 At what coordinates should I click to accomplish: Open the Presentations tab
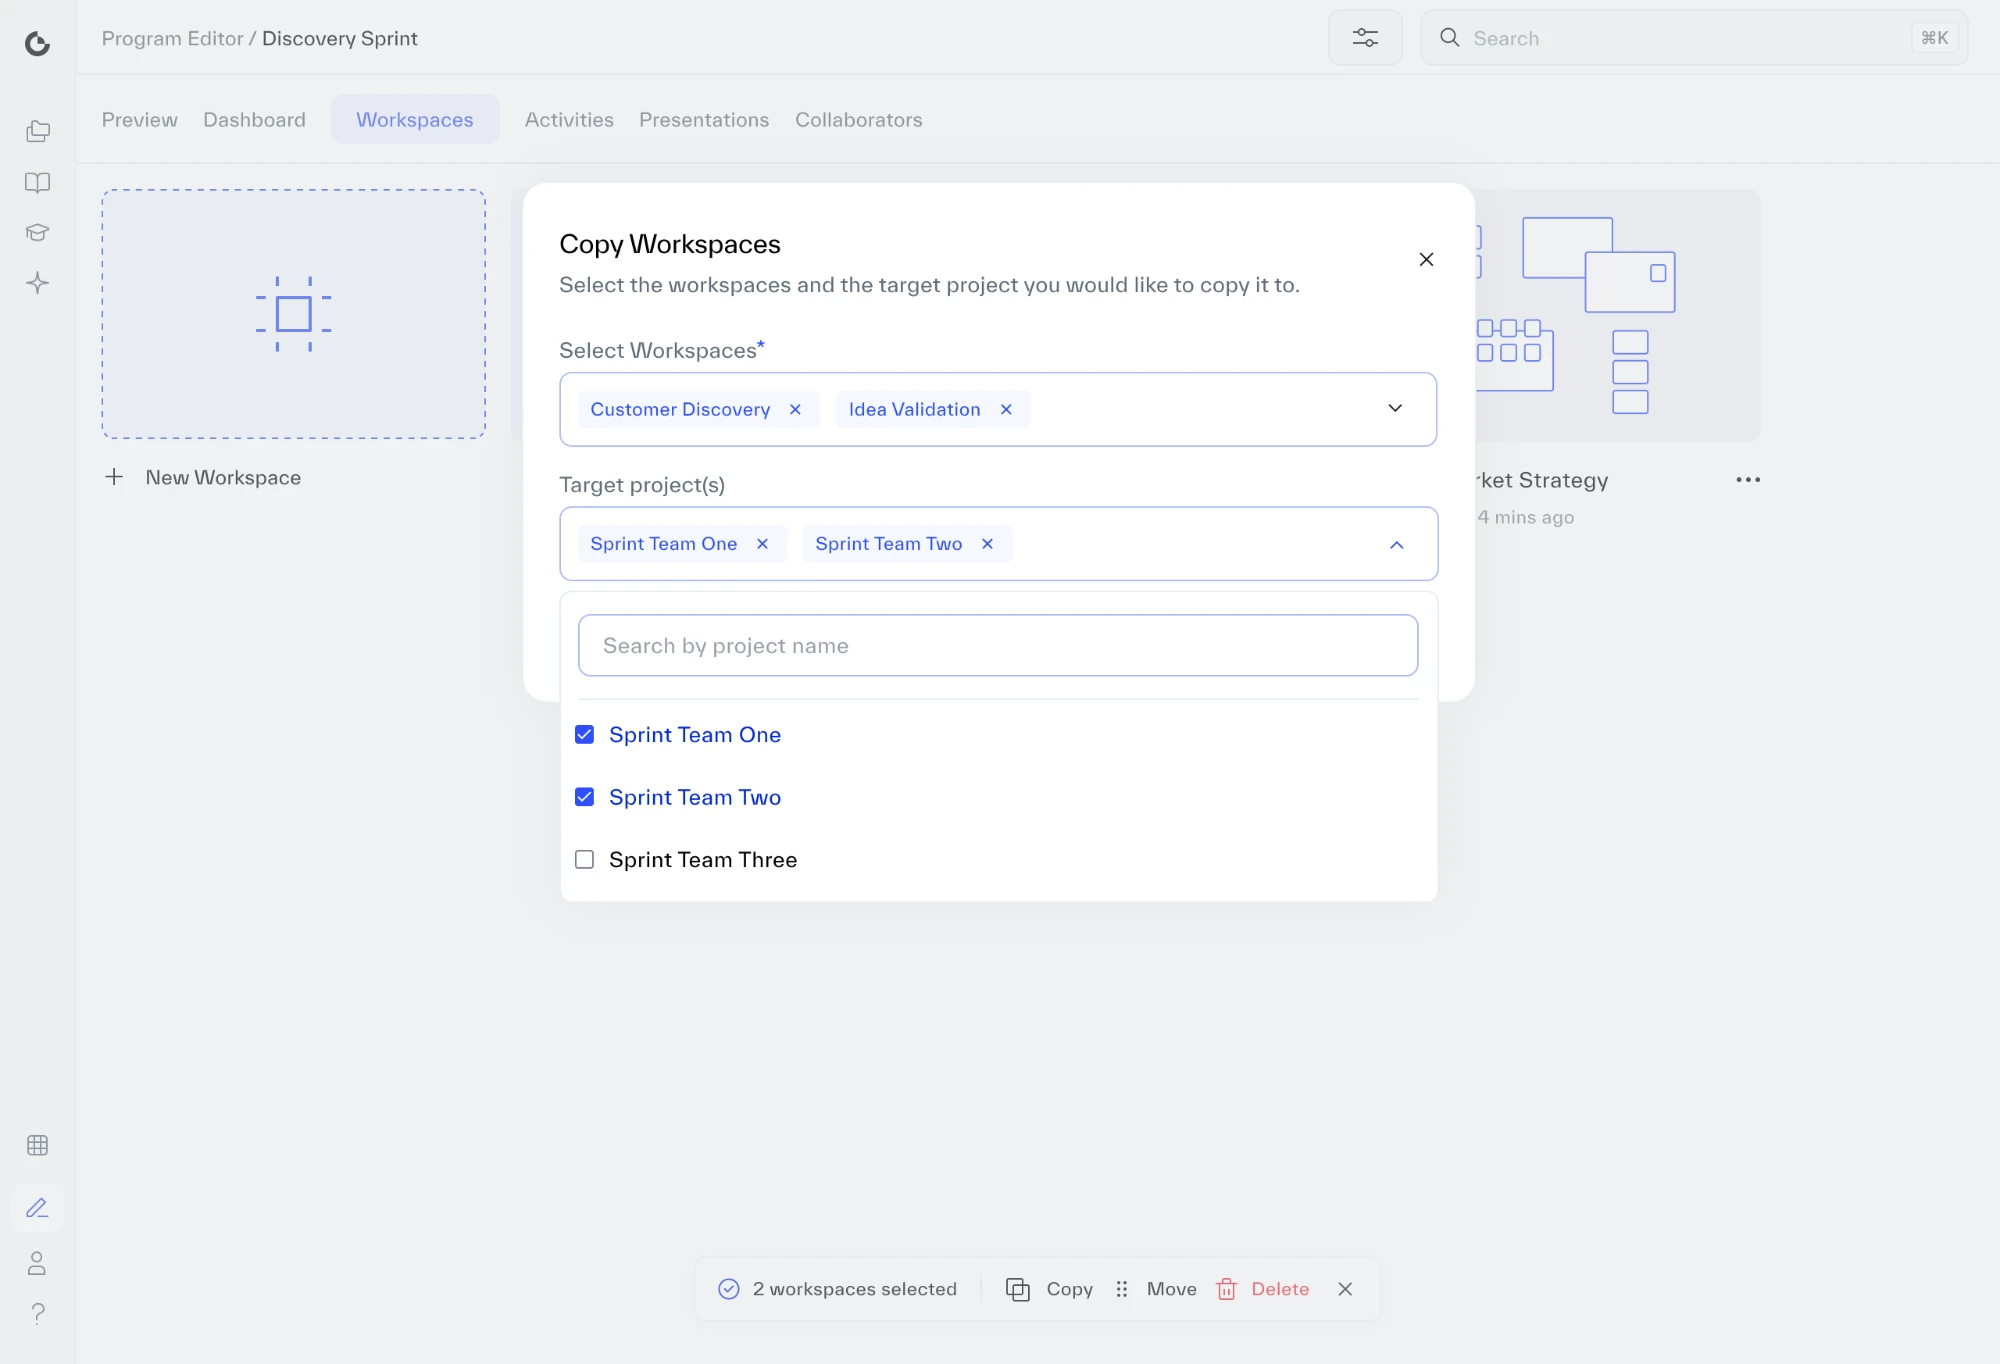(704, 120)
